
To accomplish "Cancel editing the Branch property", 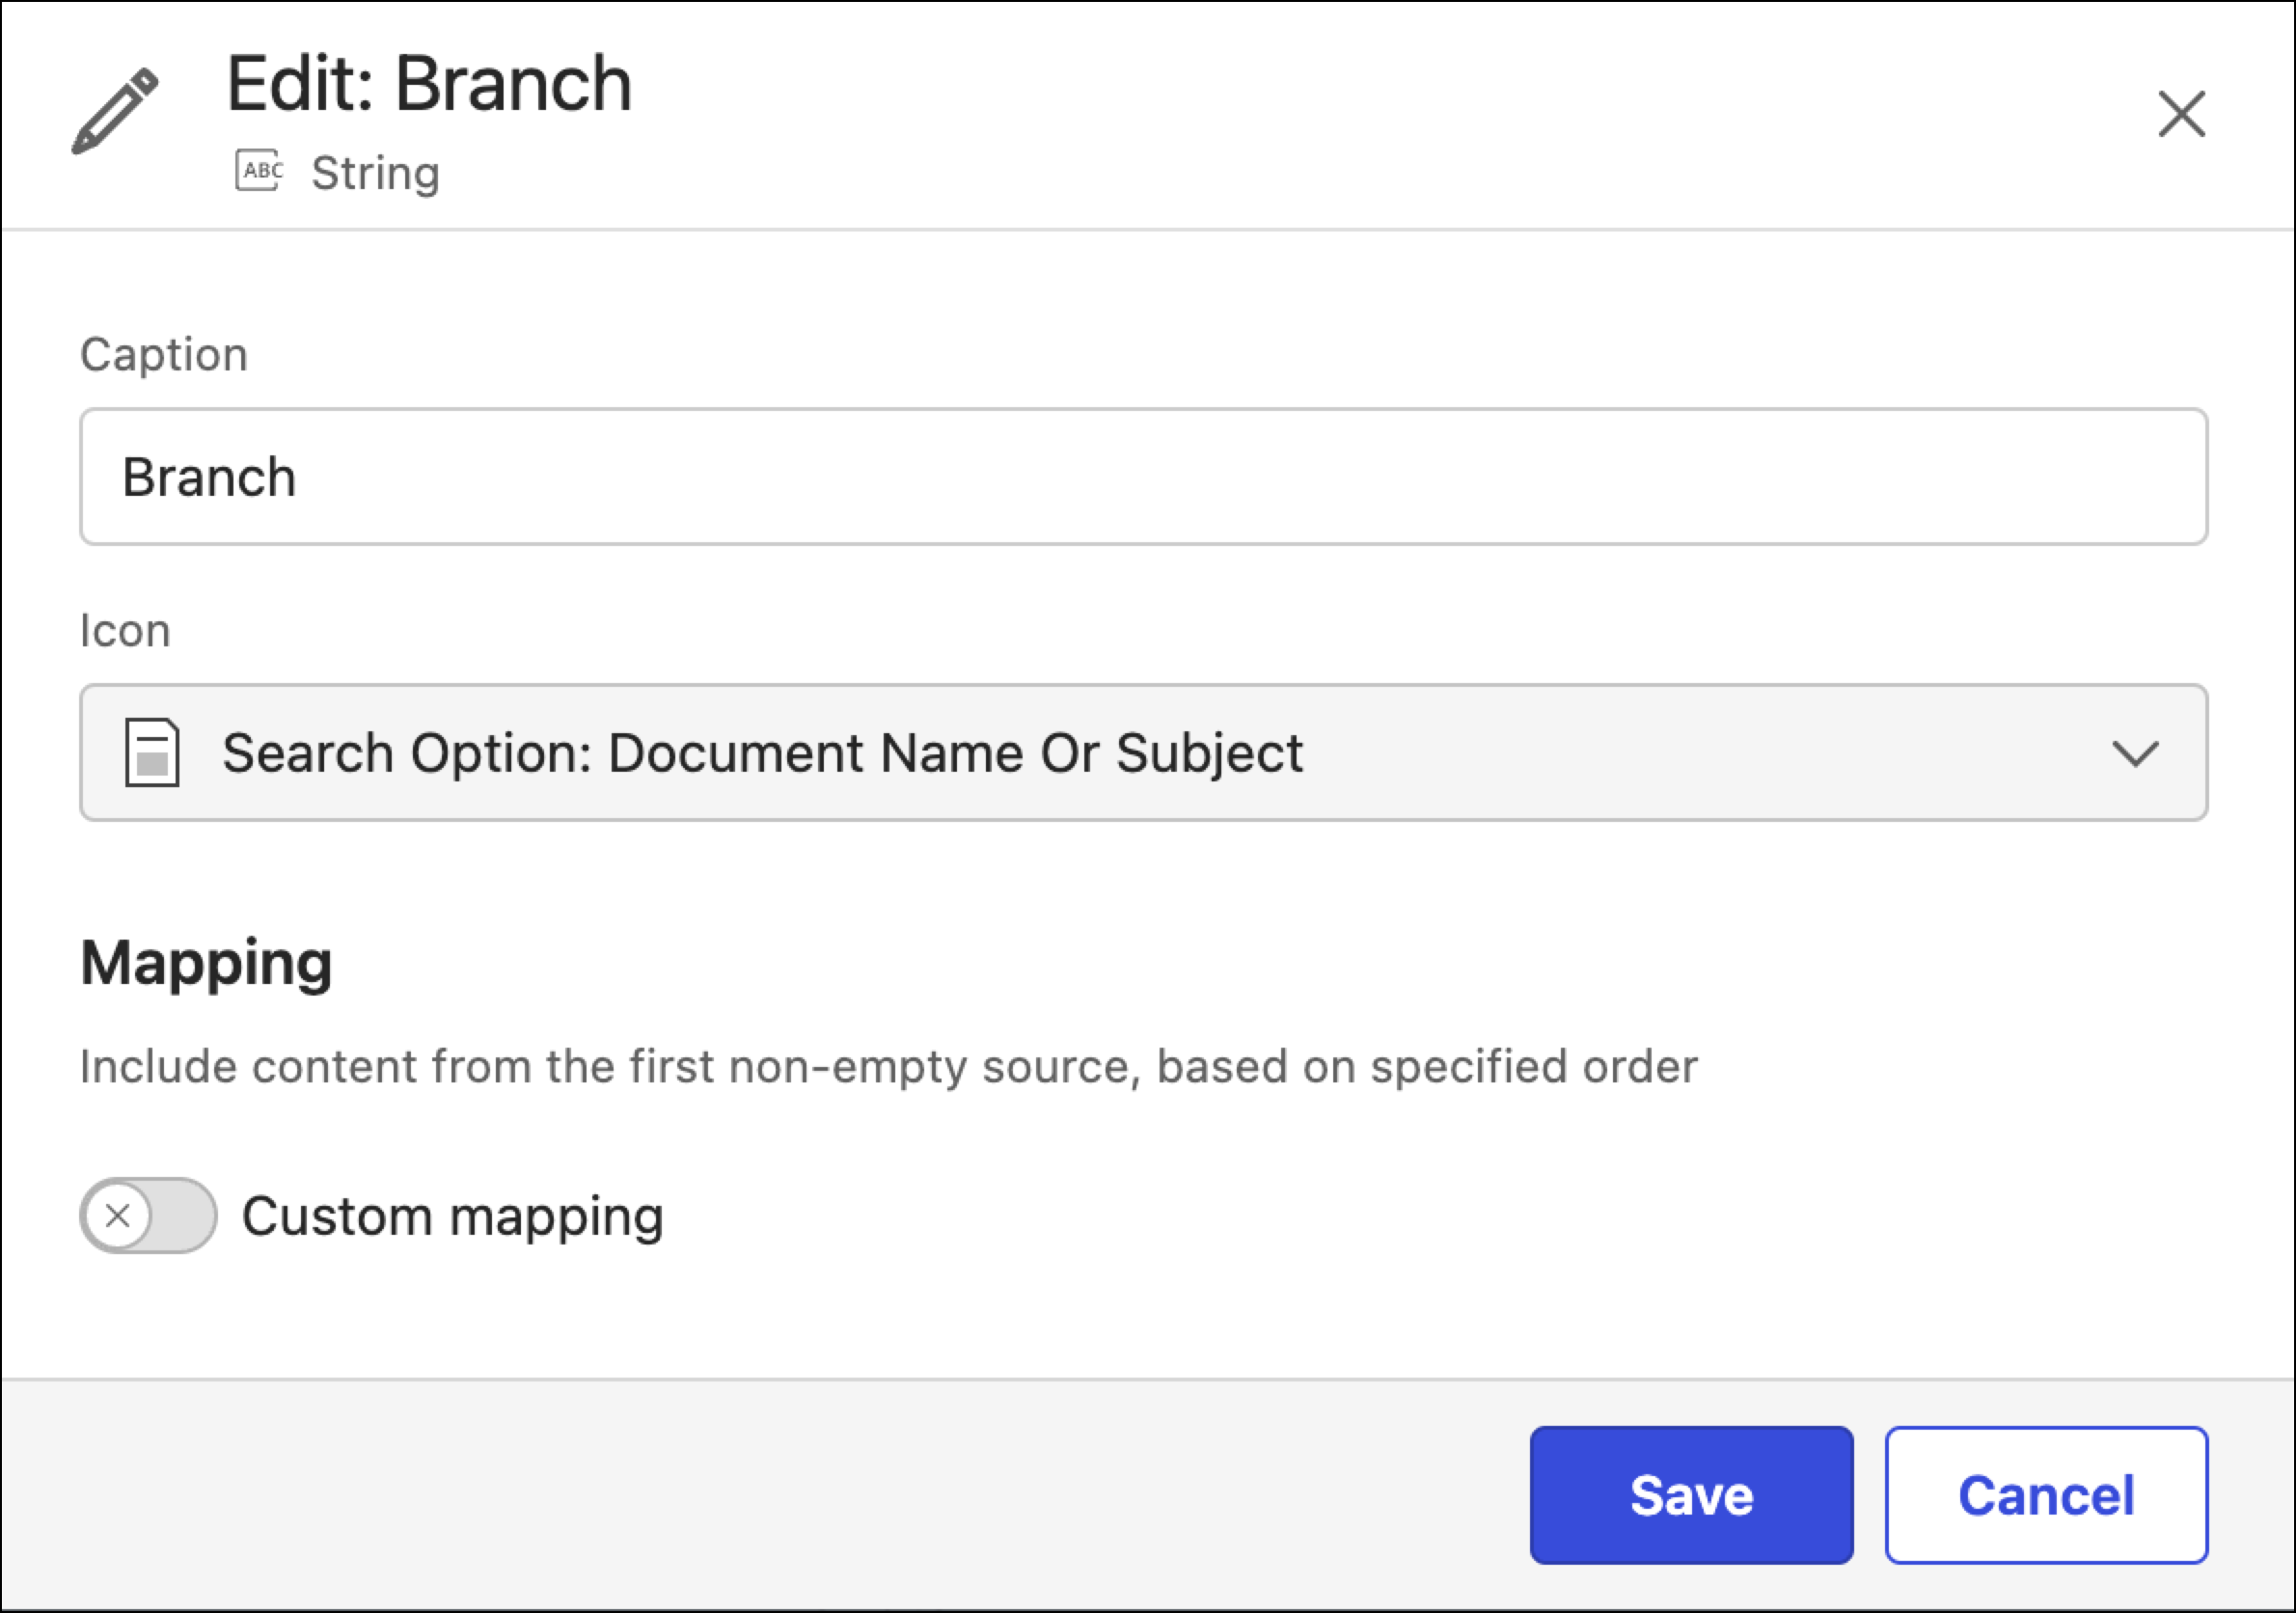I will pyautogui.click(x=2045, y=1495).
